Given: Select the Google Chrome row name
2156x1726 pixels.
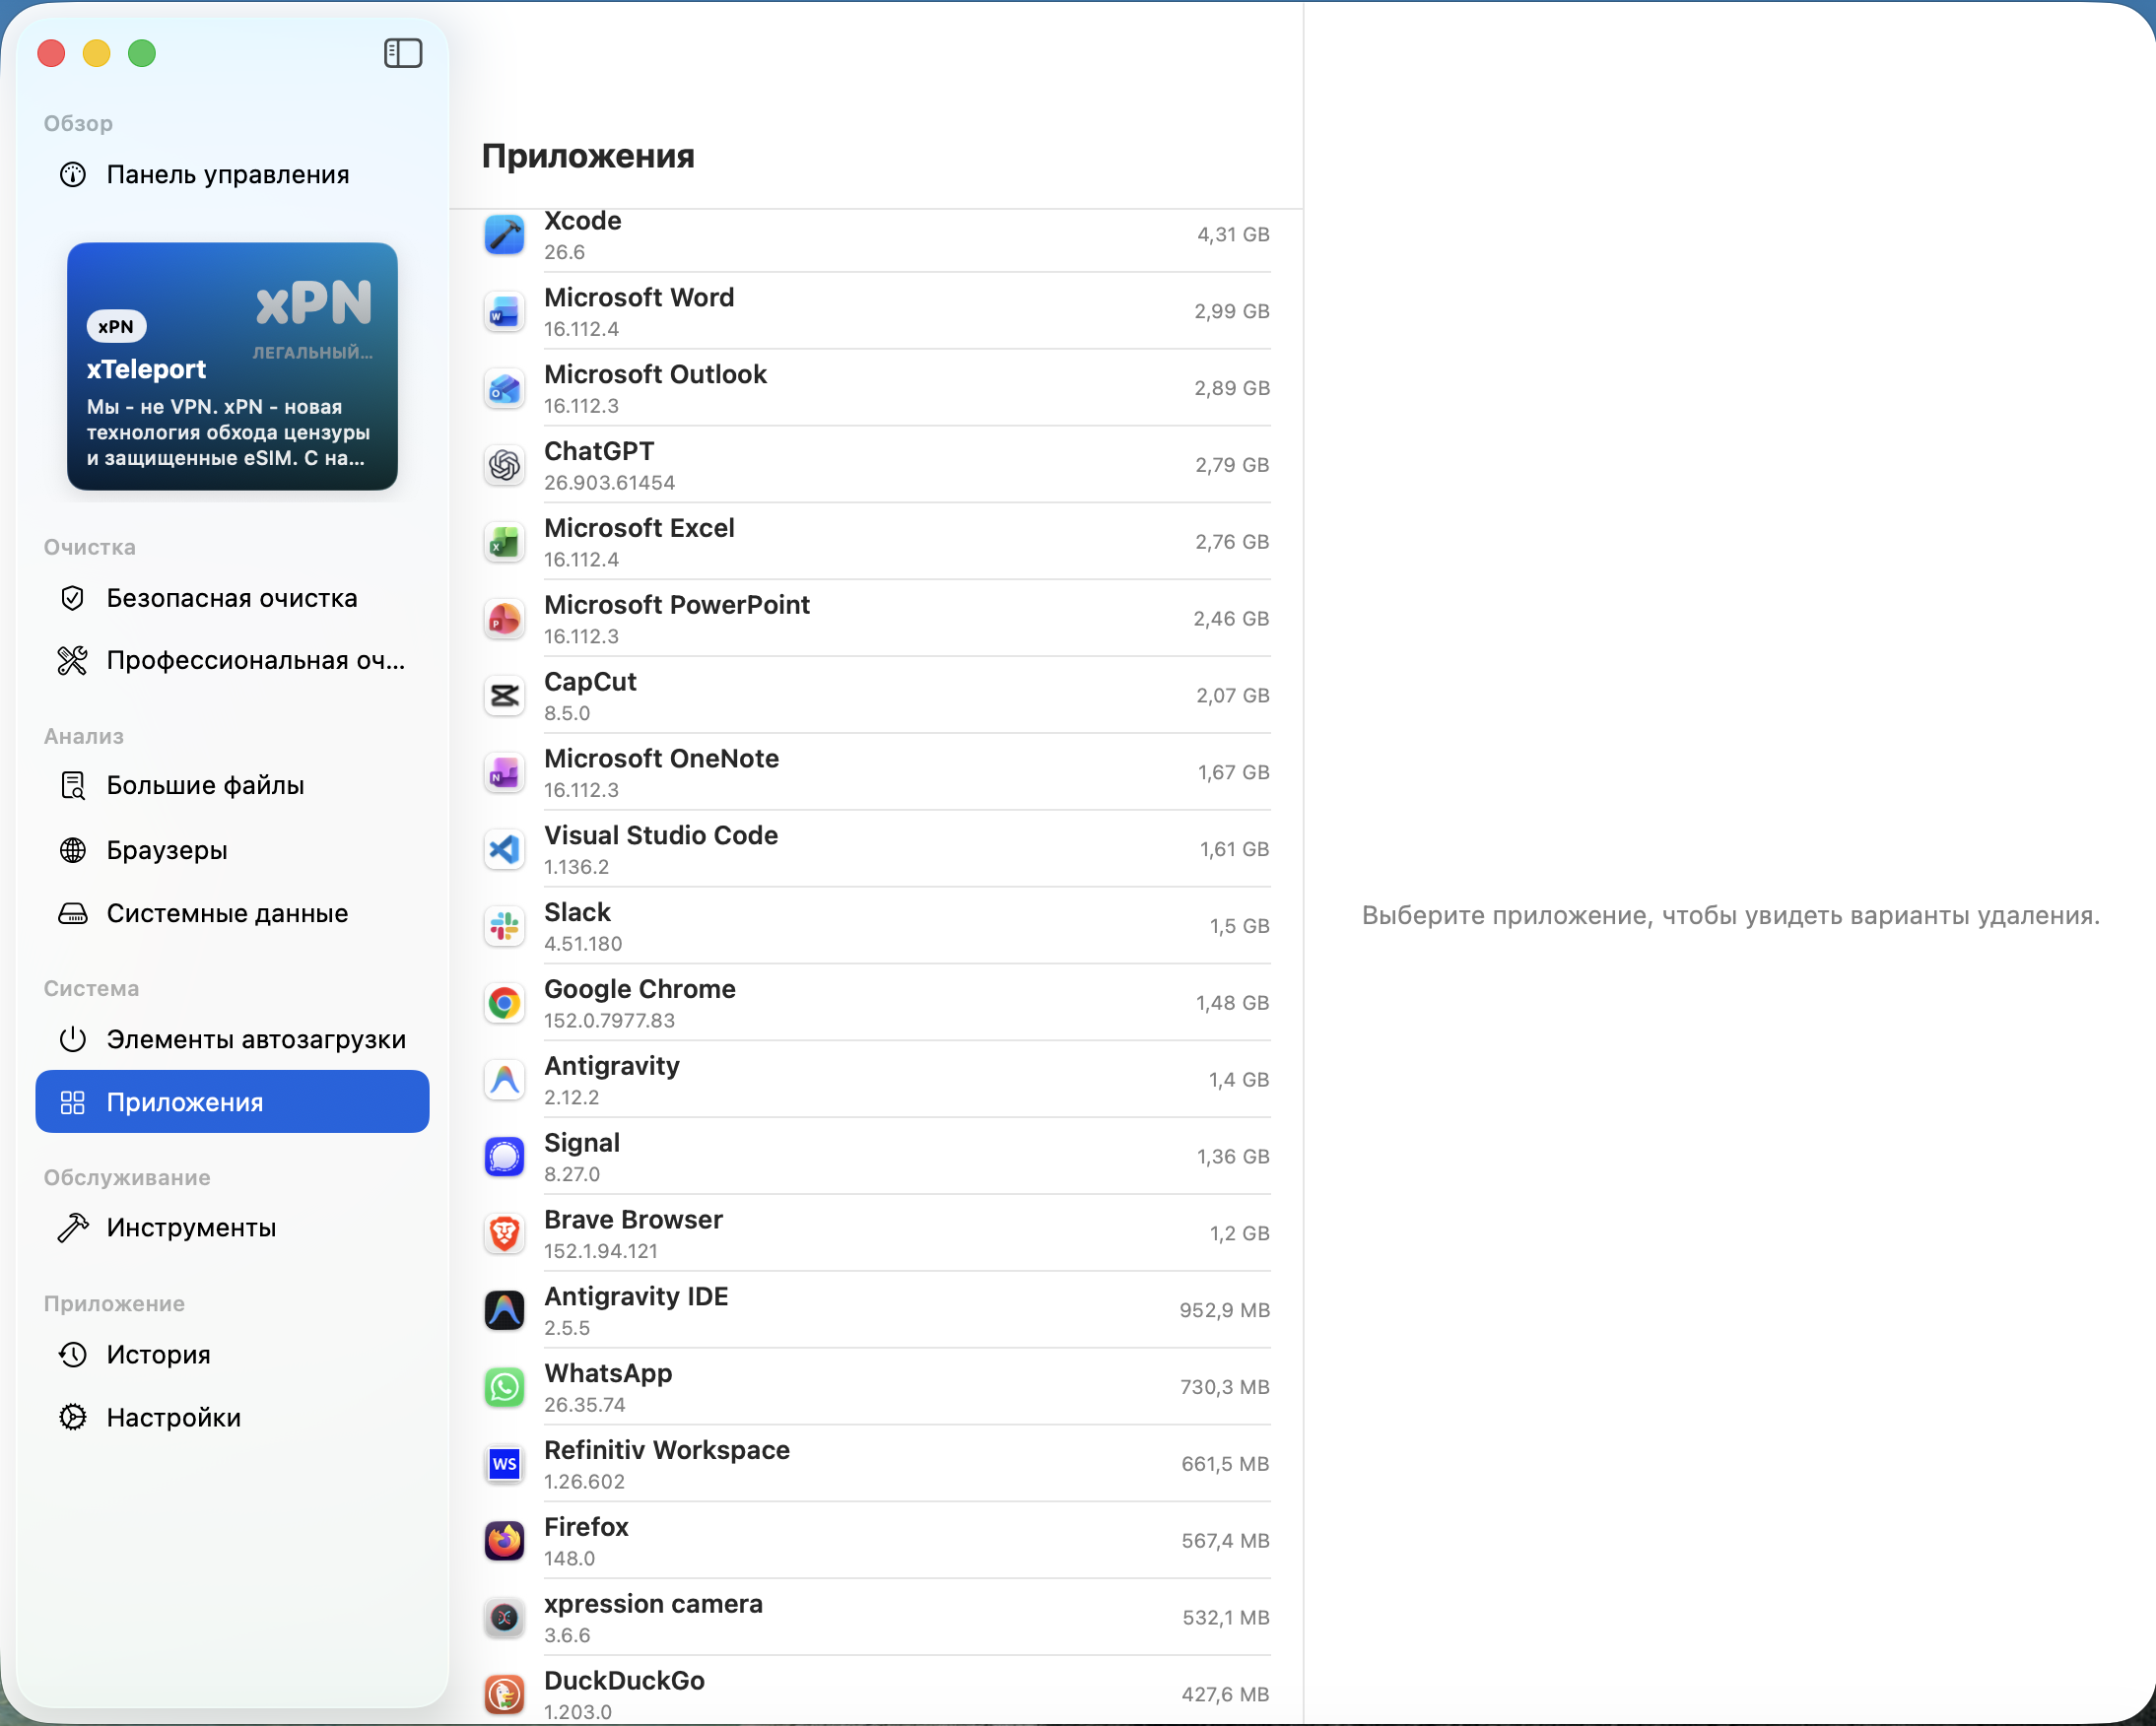Looking at the screenshot, I should tap(640, 990).
